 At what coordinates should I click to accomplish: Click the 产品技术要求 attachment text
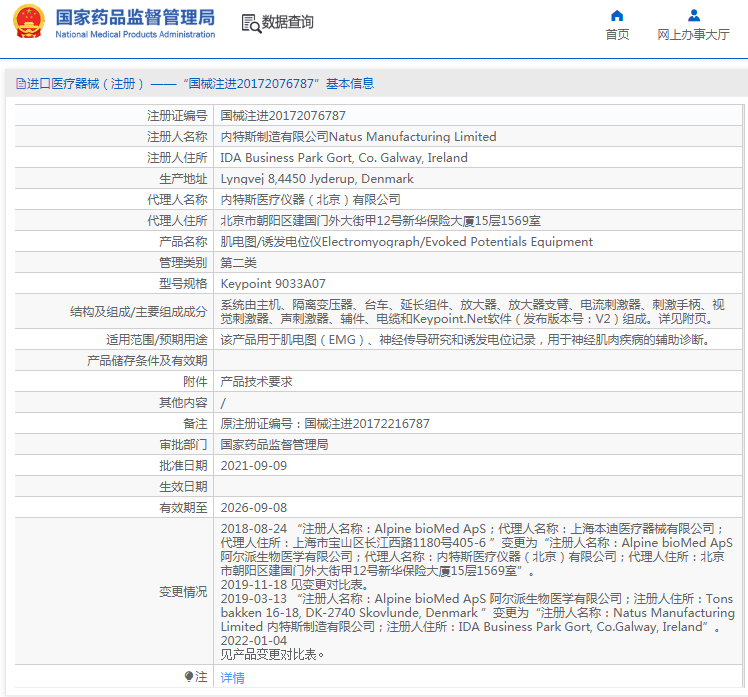click(256, 382)
